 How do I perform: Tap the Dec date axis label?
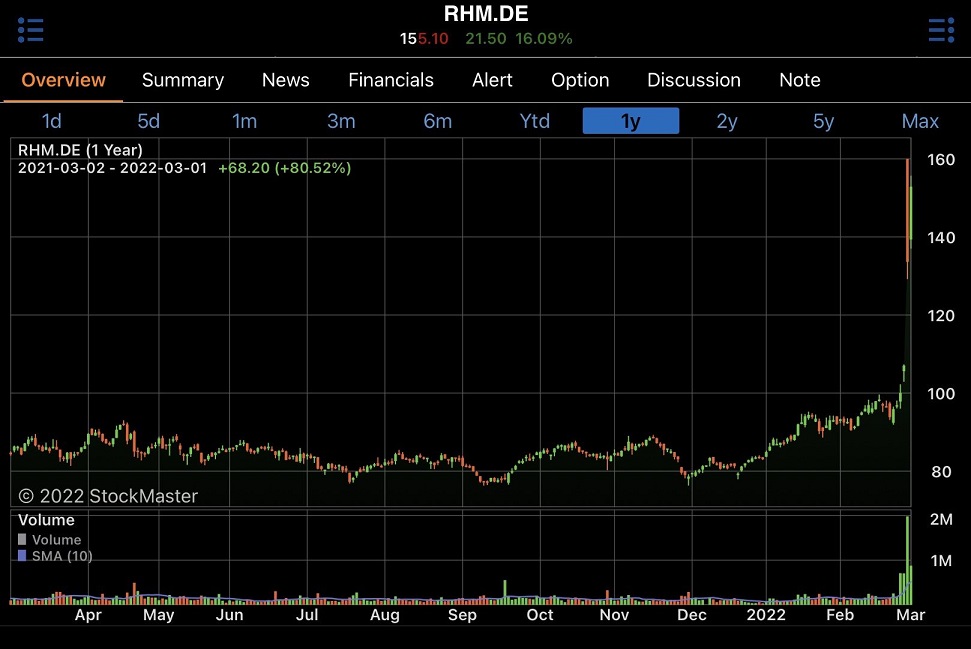point(692,615)
